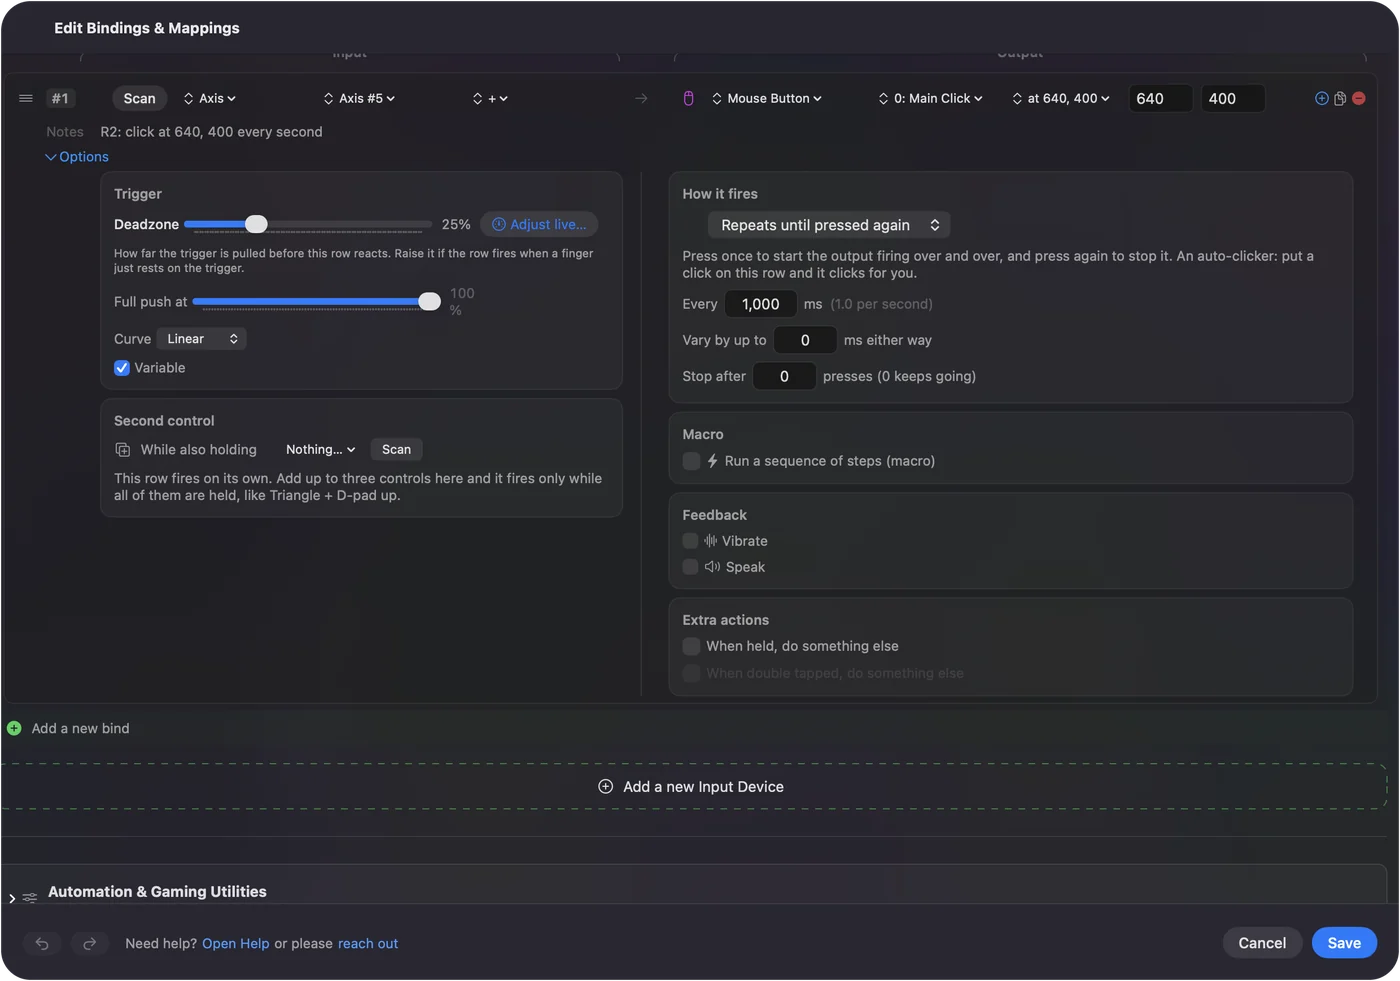Enable the Vibrate feedback checkbox
The image size is (1400, 981).
690,541
